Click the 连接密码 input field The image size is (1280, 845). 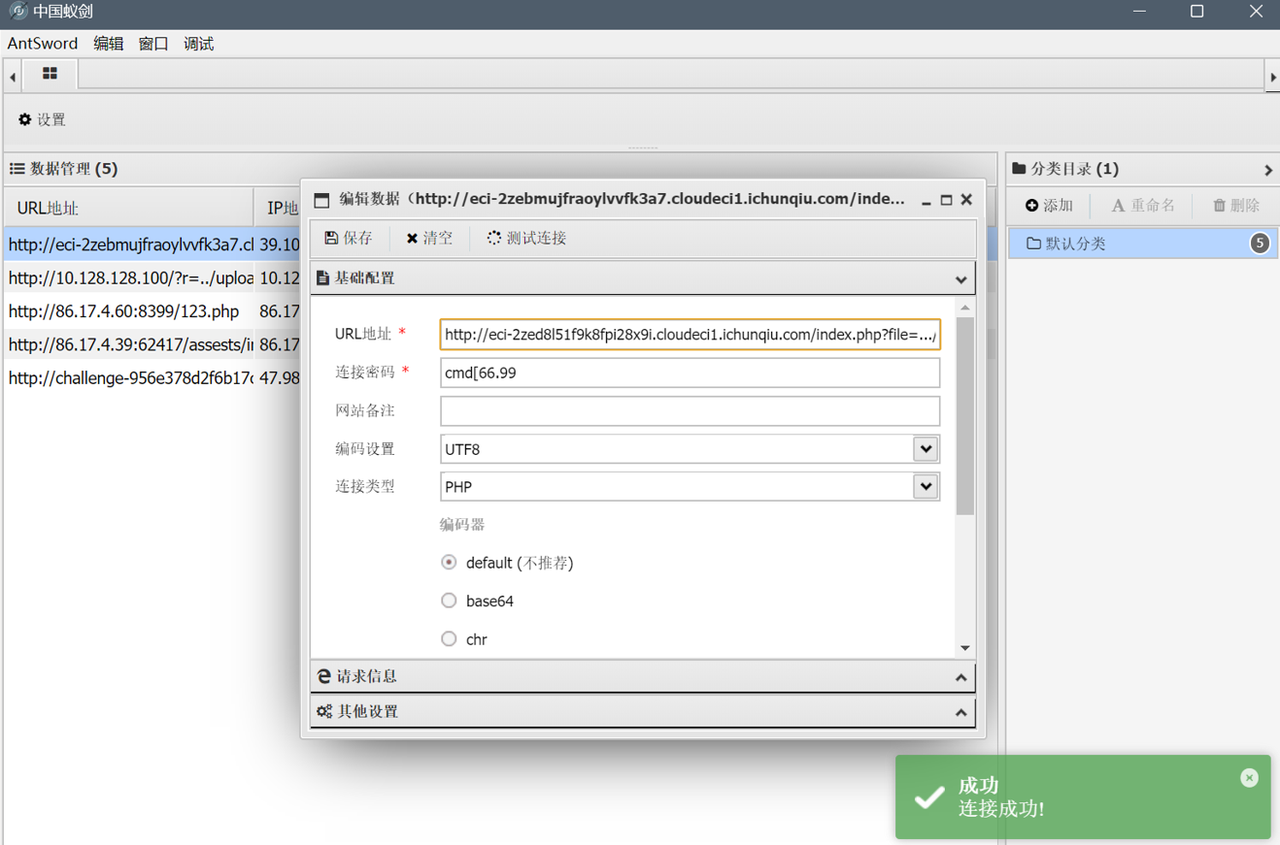[690, 373]
